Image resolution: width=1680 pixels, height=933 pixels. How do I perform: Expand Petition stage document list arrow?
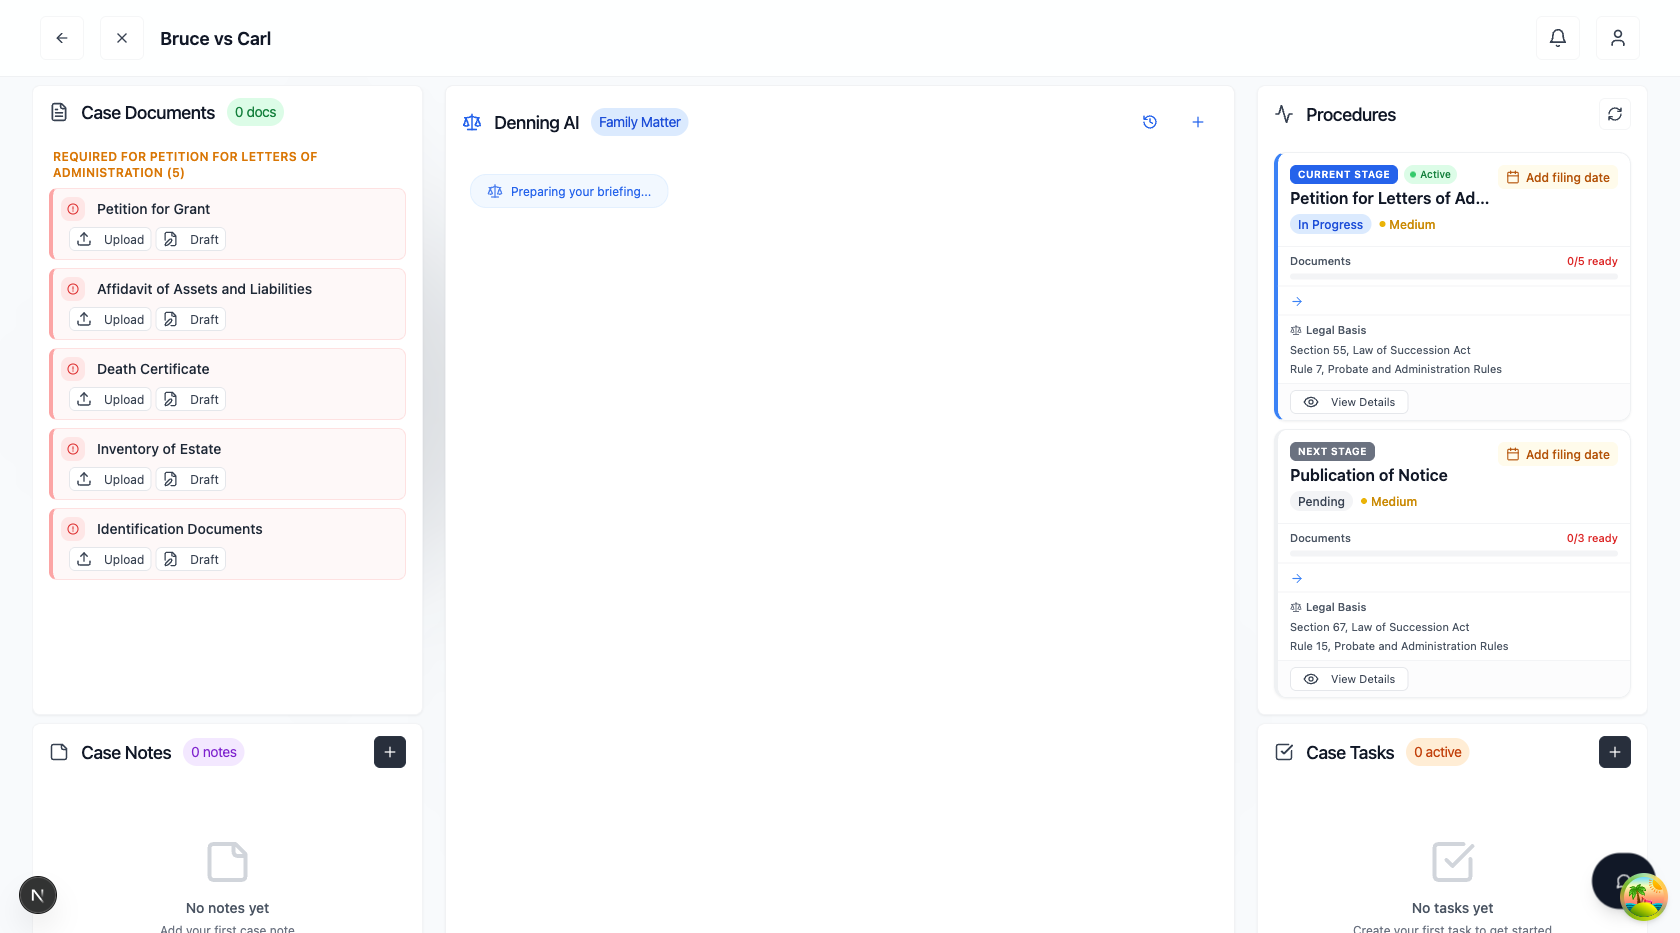point(1296,301)
